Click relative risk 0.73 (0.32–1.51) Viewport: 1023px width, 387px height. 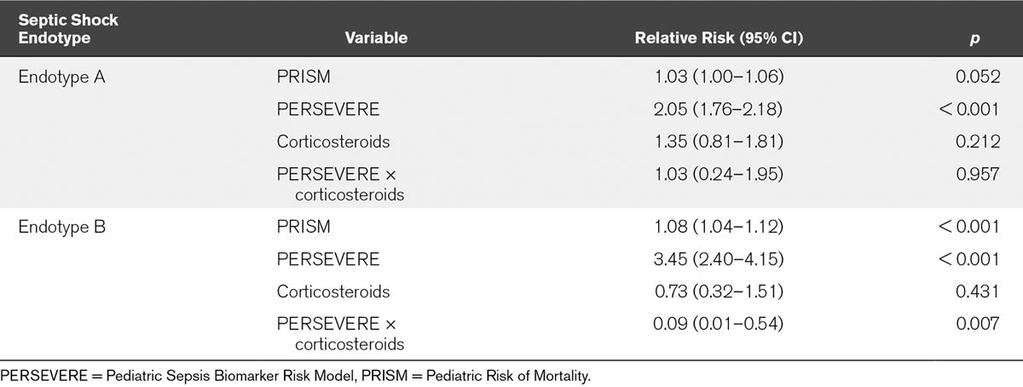click(719, 291)
